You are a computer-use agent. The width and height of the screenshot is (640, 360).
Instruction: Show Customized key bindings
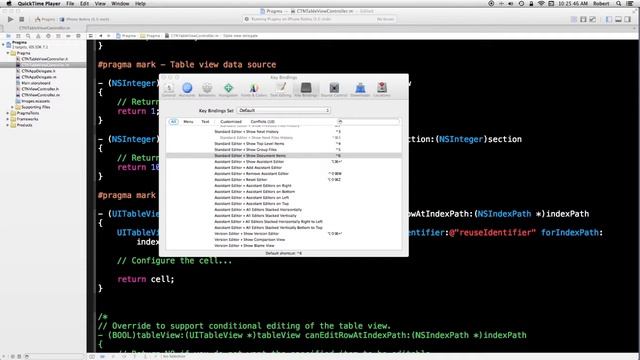click(231, 122)
